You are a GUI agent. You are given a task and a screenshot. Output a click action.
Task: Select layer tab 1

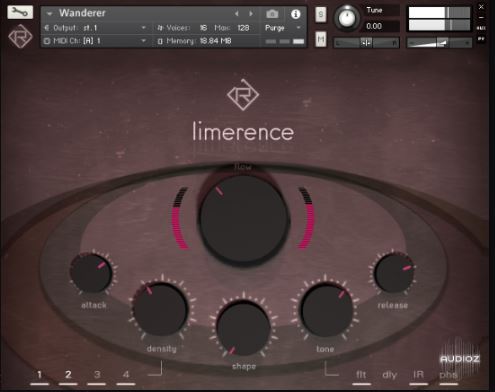(x=39, y=376)
